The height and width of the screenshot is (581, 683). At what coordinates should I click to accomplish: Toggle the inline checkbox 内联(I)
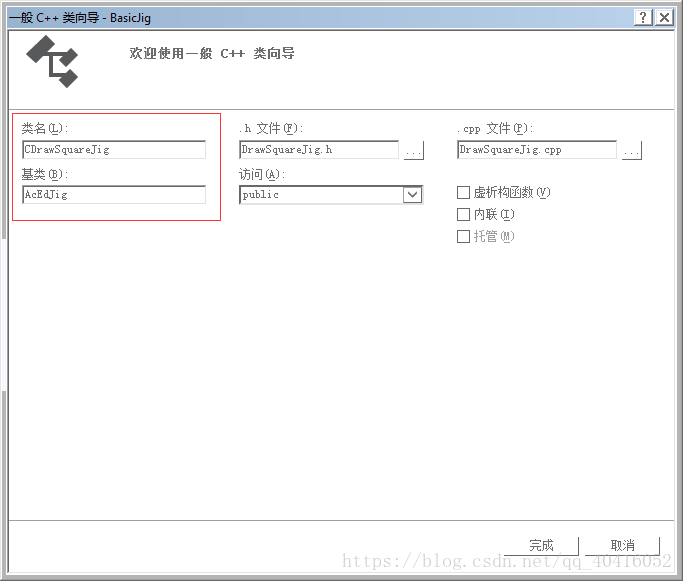[463, 214]
